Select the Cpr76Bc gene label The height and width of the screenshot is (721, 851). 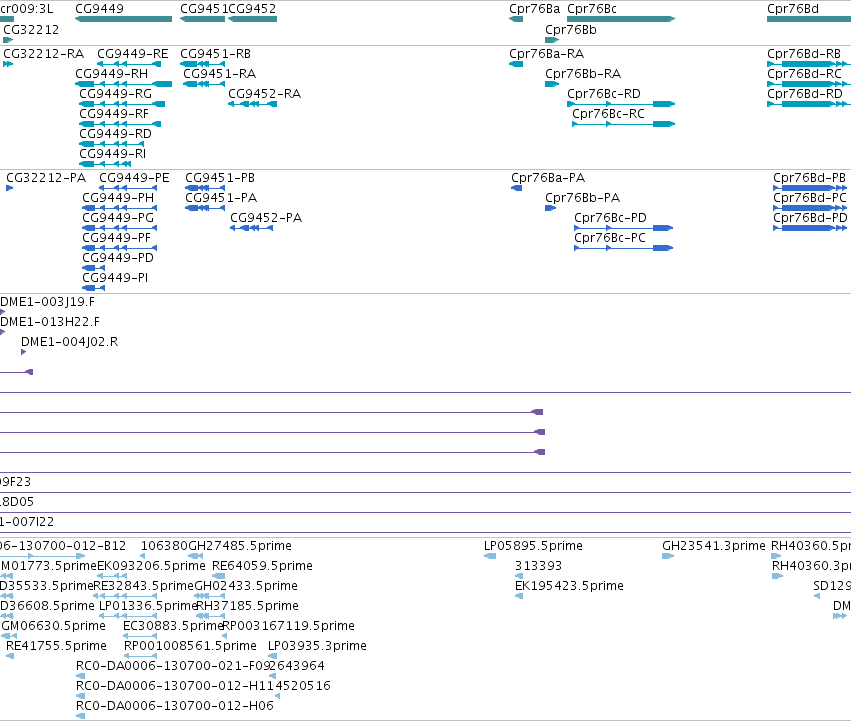coord(592,9)
